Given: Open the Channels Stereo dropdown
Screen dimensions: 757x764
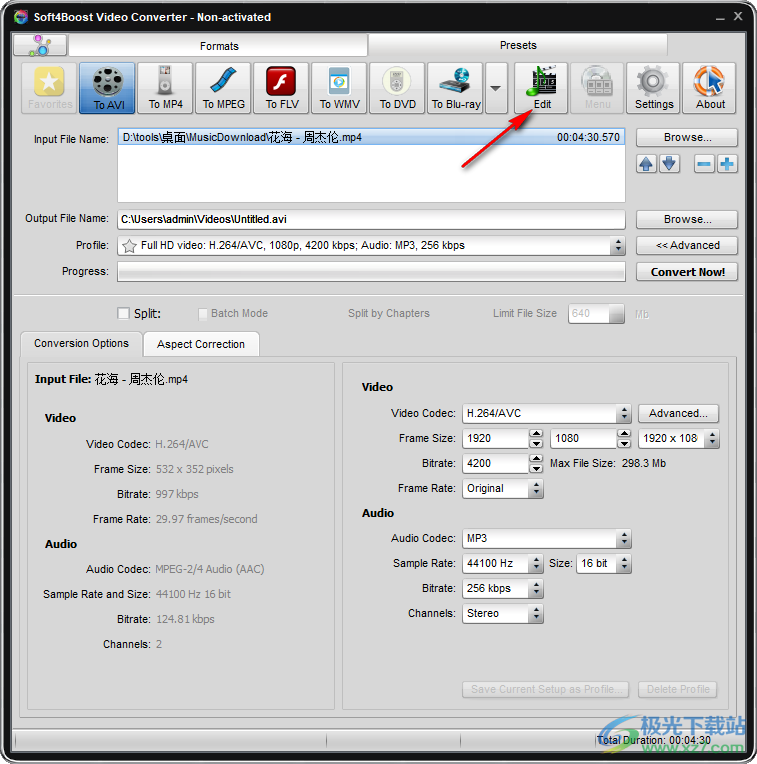Looking at the screenshot, I should 536,614.
